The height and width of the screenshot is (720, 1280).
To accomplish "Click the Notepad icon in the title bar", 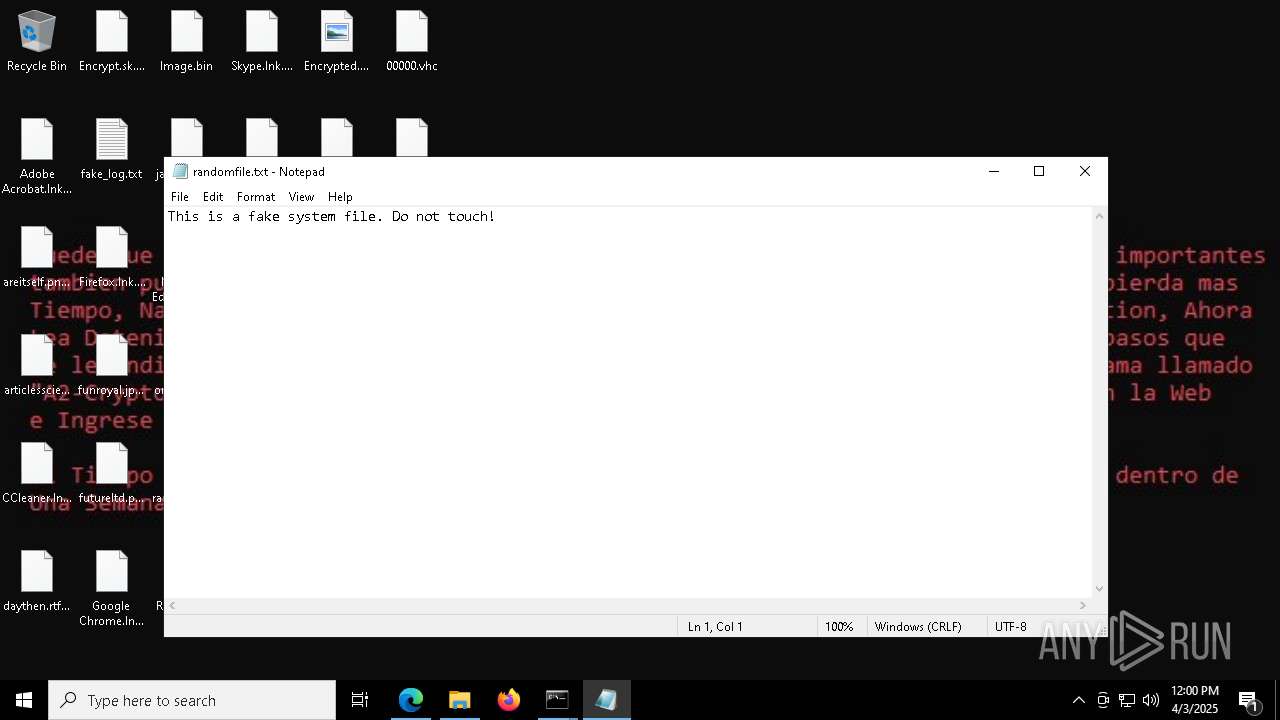I will tap(181, 172).
